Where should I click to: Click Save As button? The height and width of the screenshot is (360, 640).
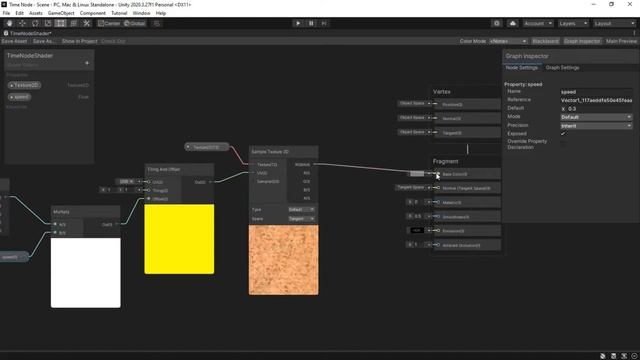(x=44, y=41)
